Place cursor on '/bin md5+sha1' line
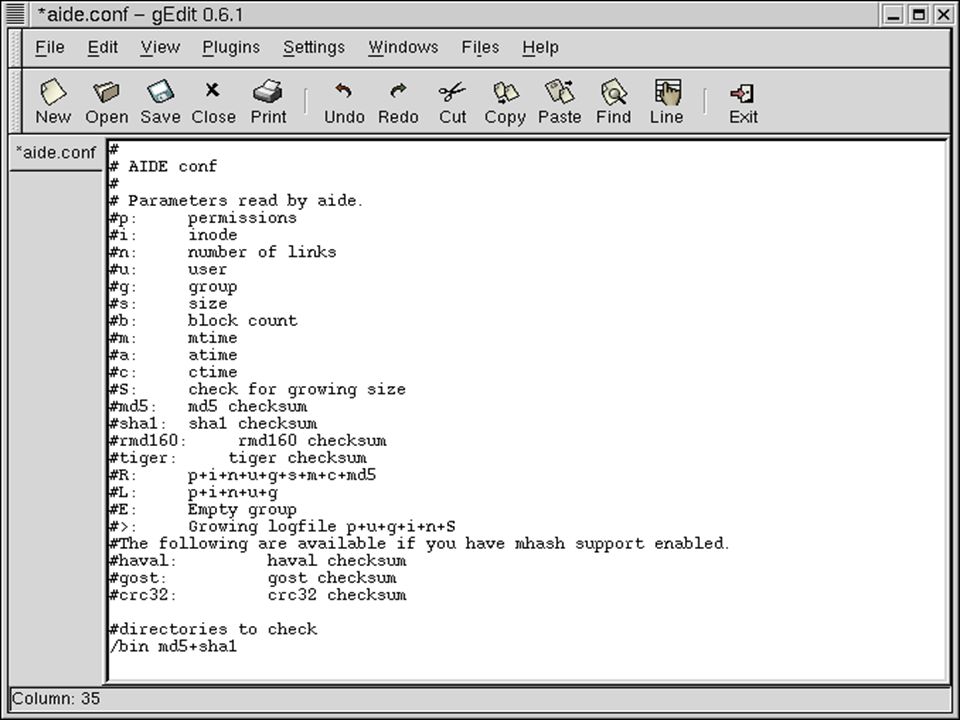 click(x=173, y=647)
